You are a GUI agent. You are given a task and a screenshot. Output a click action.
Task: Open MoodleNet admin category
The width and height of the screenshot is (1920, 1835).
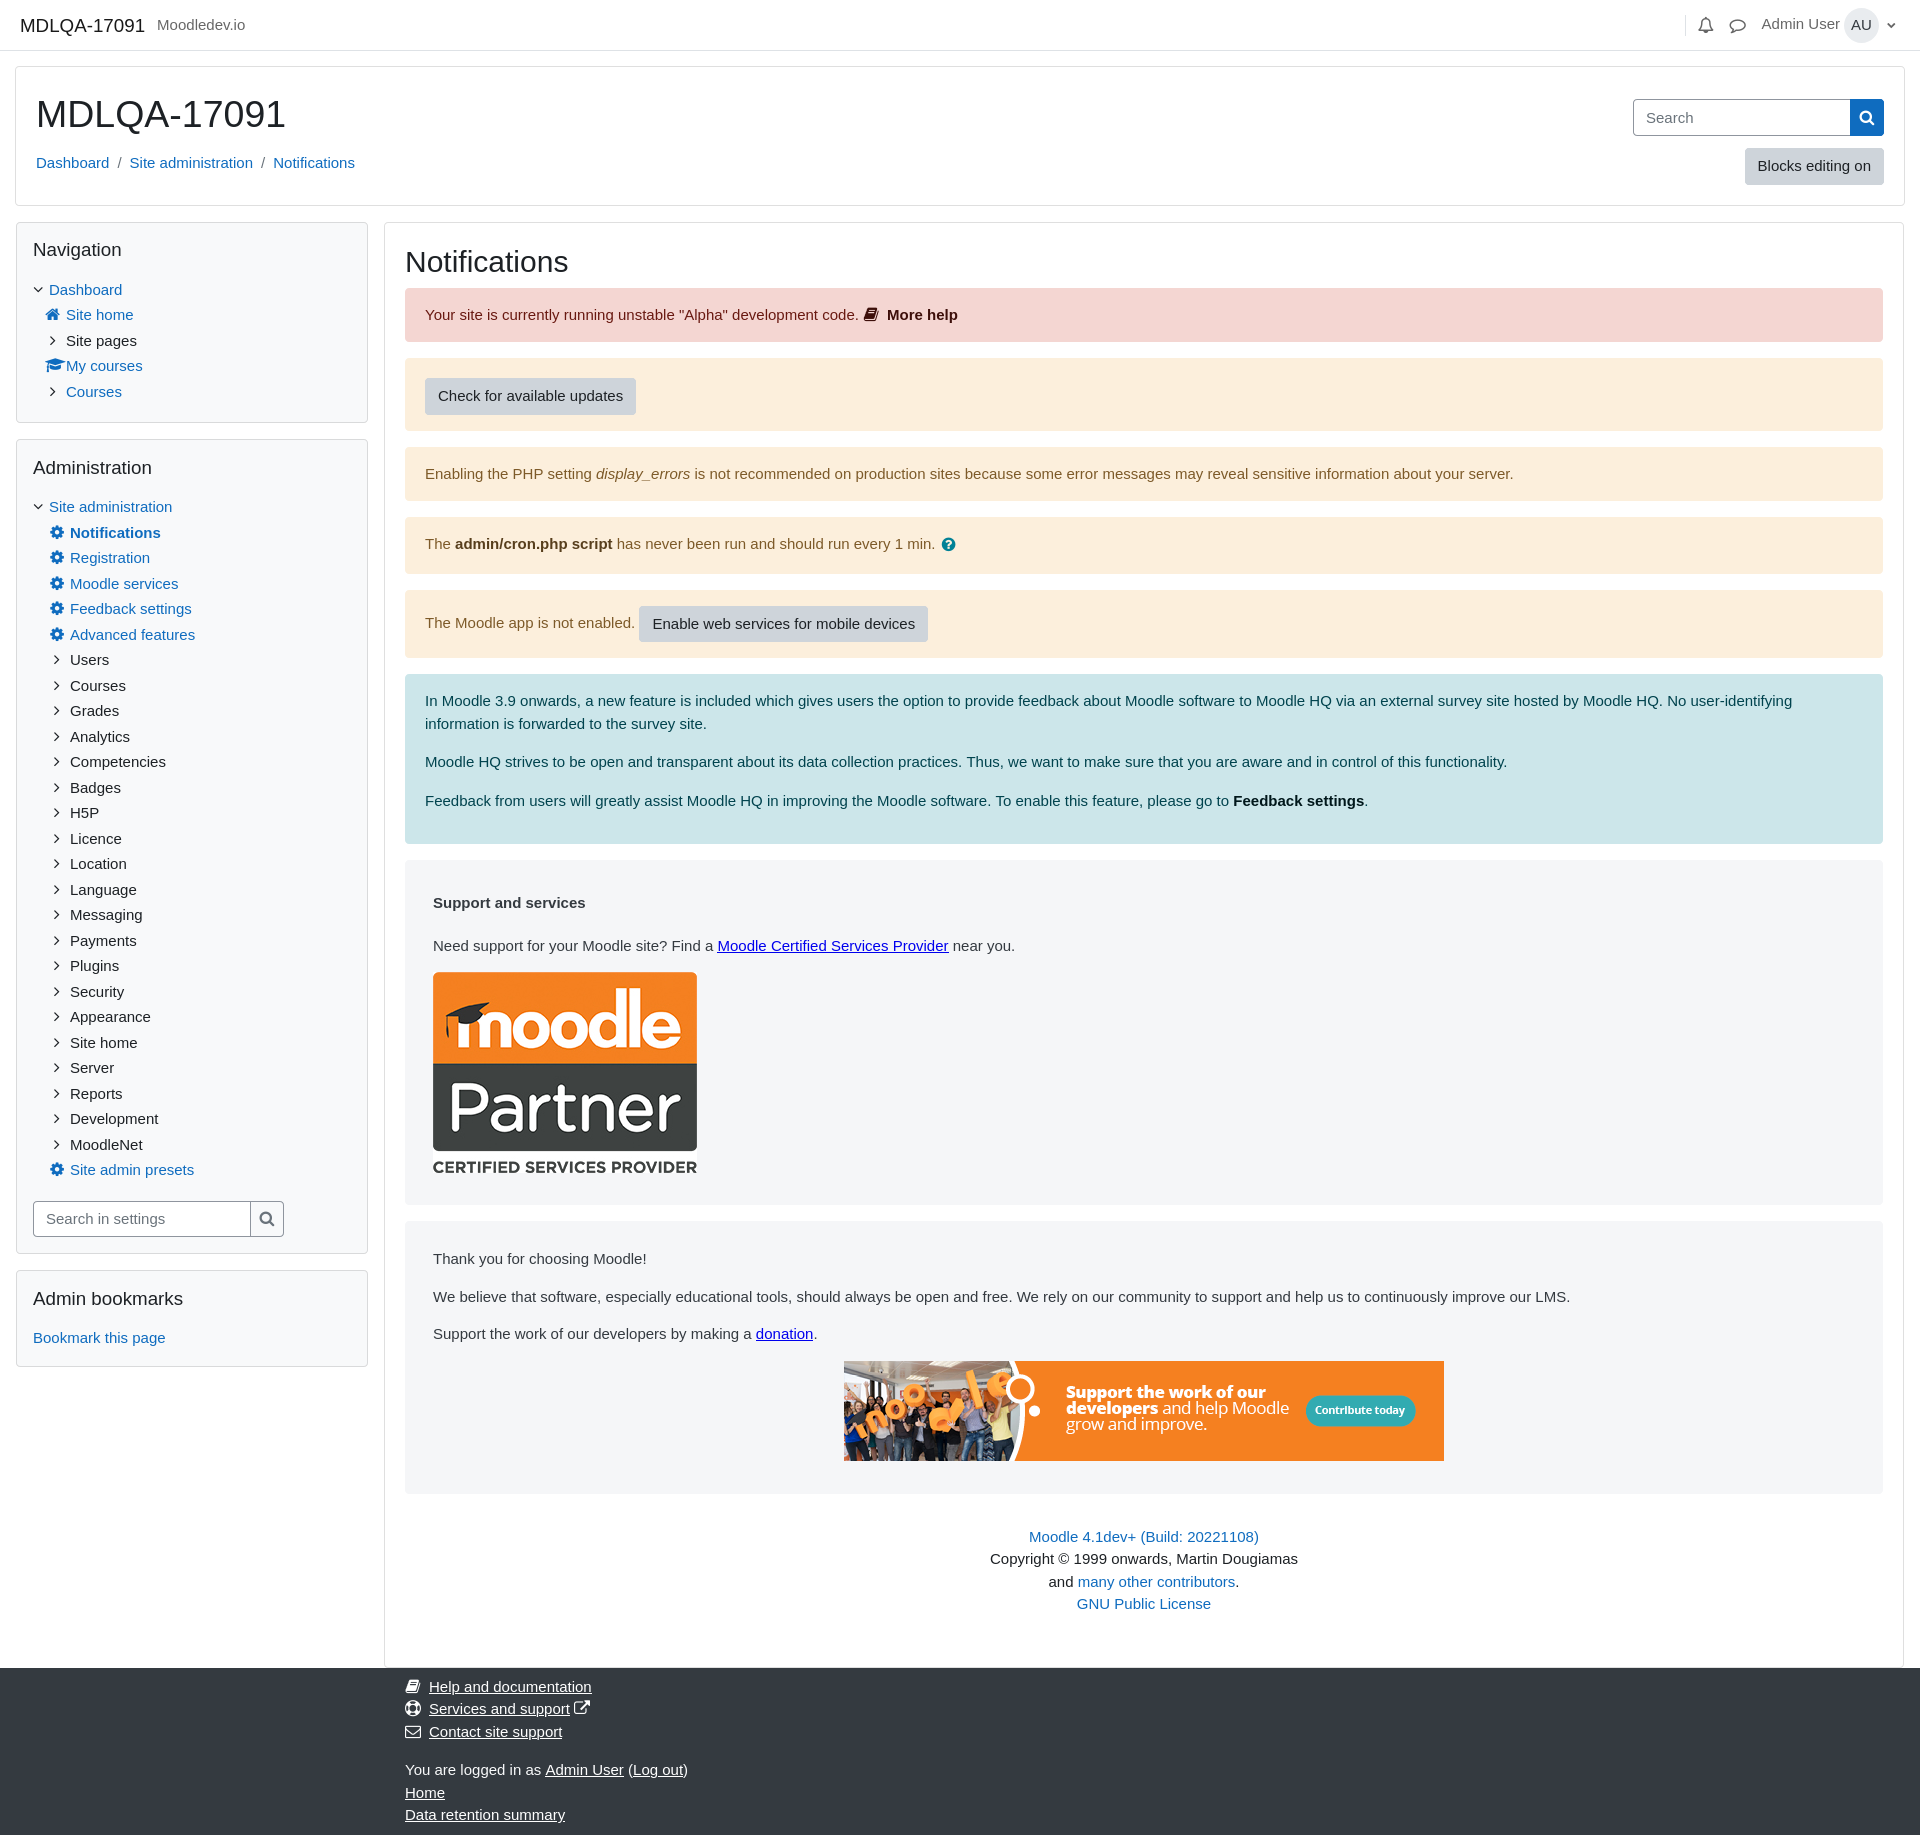[x=106, y=1145]
